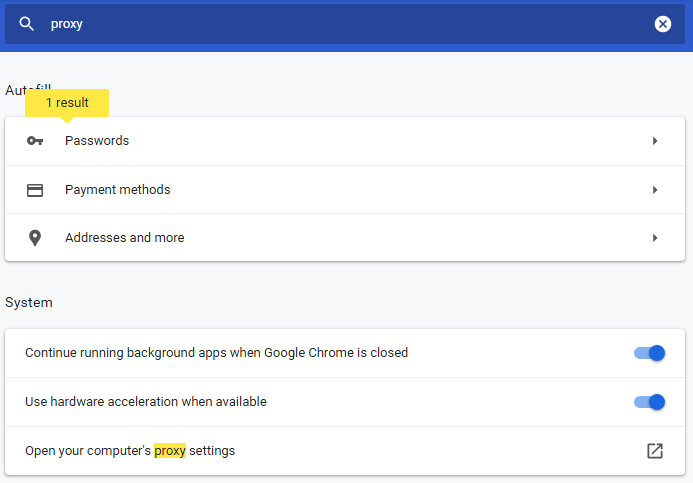Click the Continue running background apps label
The height and width of the screenshot is (483, 693).
point(216,353)
